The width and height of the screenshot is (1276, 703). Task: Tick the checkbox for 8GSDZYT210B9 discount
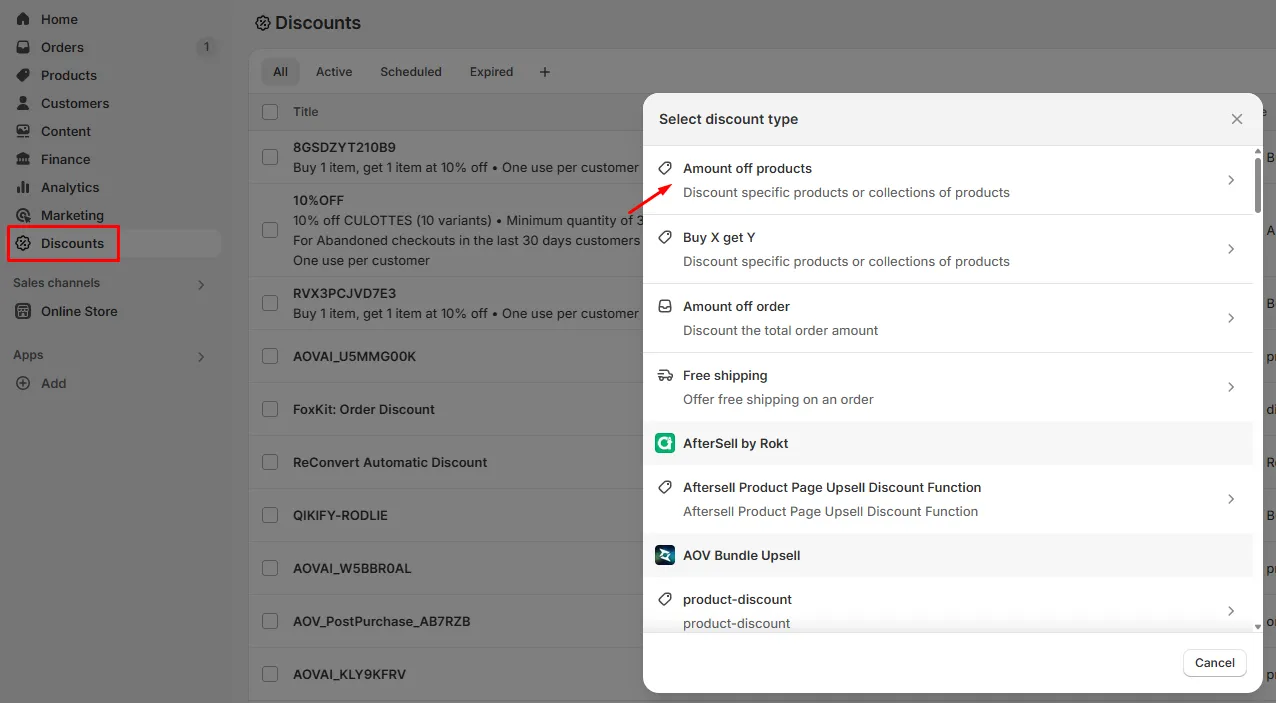[x=270, y=157]
